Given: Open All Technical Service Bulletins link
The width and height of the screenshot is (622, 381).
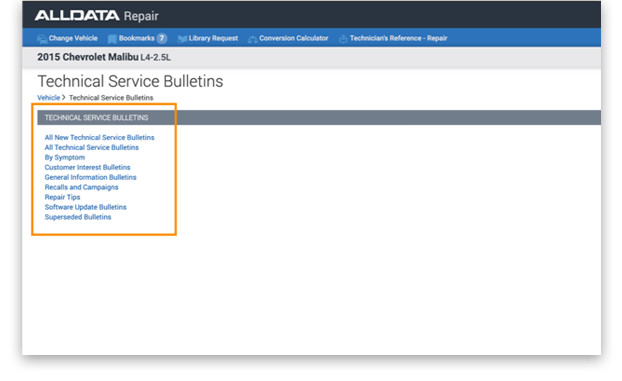Looking at the screenshot, I should (92, 147).
